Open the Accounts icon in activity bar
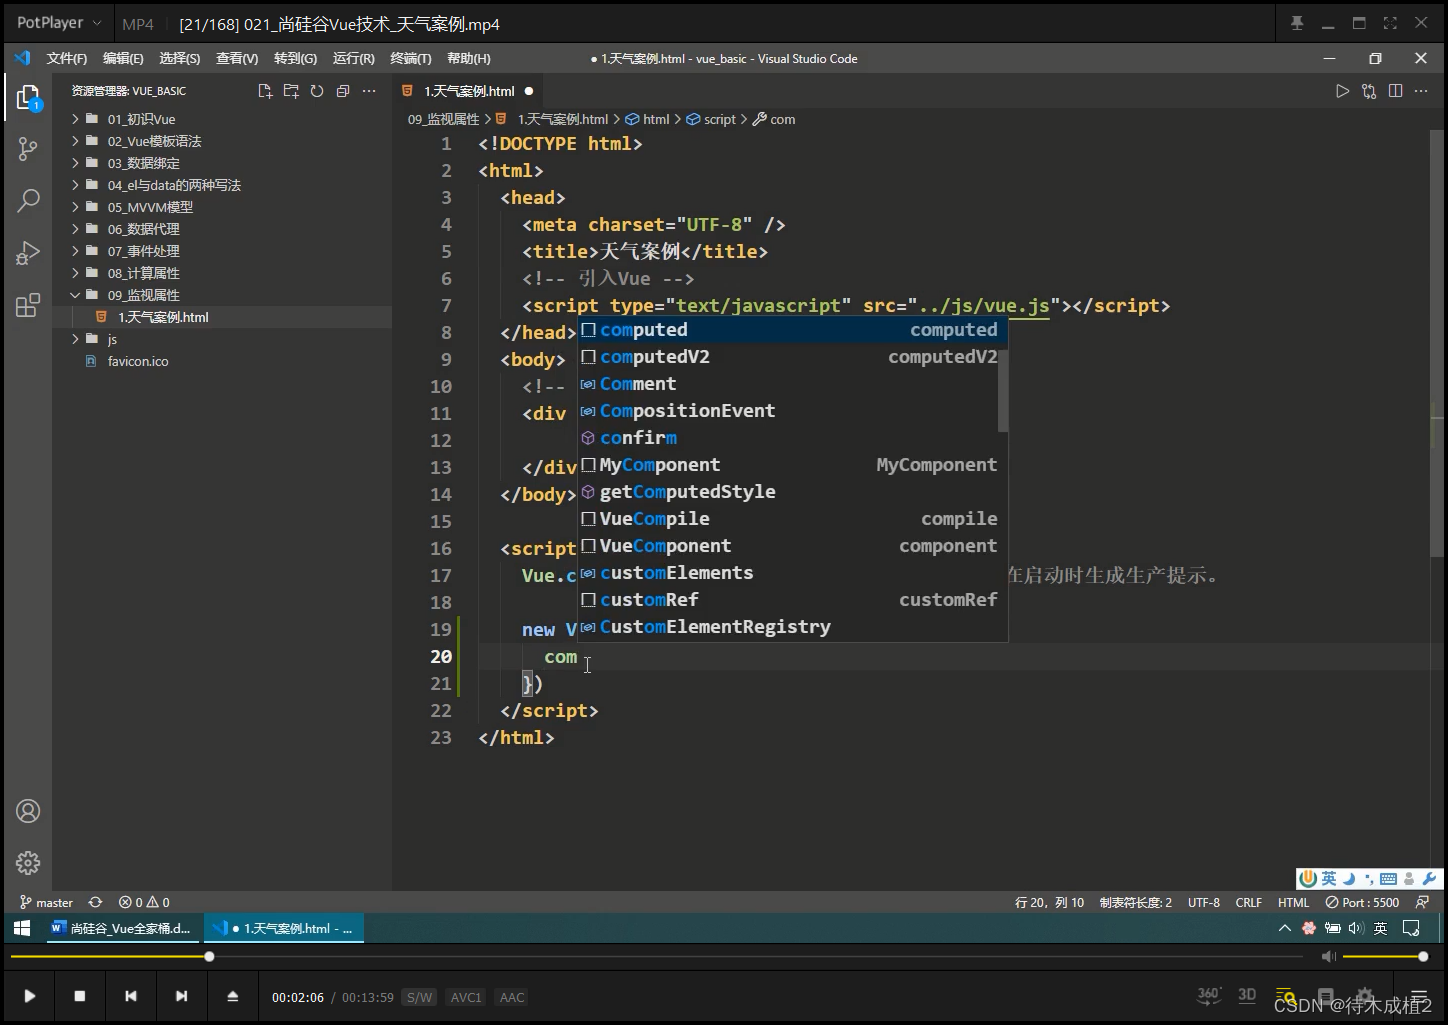Viewport: 1448px width, 1025px height. [28, 811]
